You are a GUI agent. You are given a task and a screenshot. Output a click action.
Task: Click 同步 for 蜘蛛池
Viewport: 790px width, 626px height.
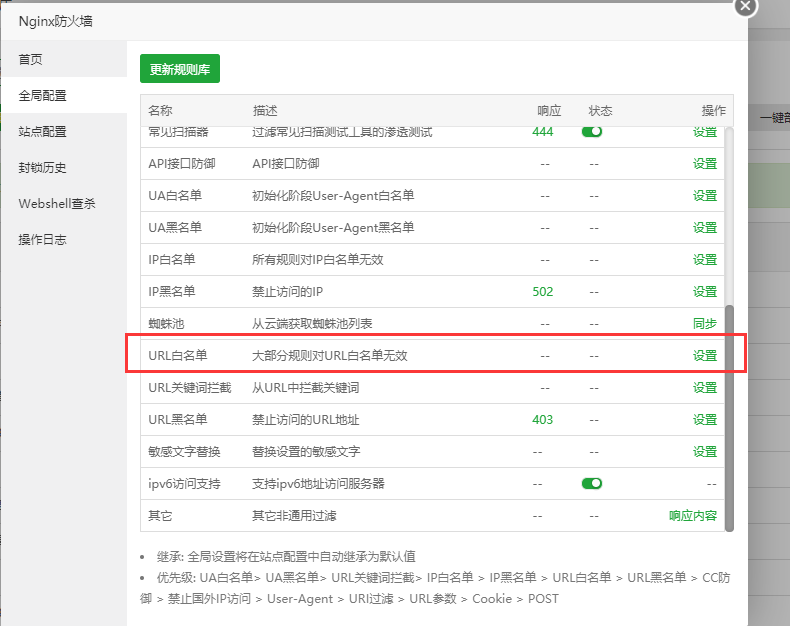click(x=705, y=323)
